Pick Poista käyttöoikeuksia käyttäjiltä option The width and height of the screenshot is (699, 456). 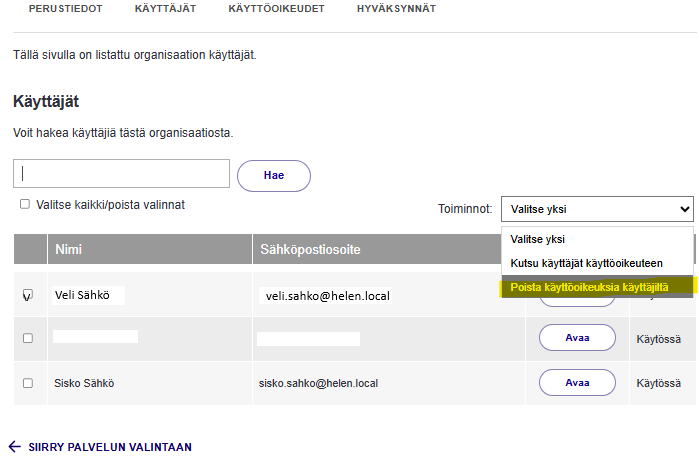pos(588,287)
